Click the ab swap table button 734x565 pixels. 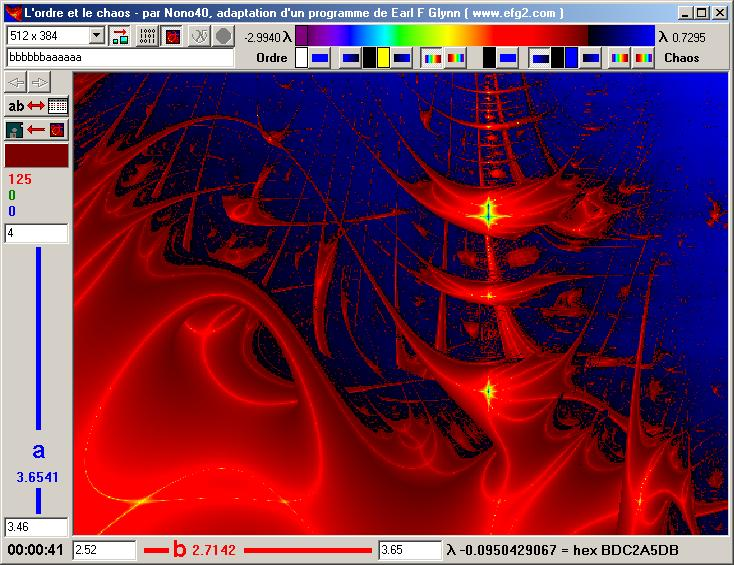point(37,105)
